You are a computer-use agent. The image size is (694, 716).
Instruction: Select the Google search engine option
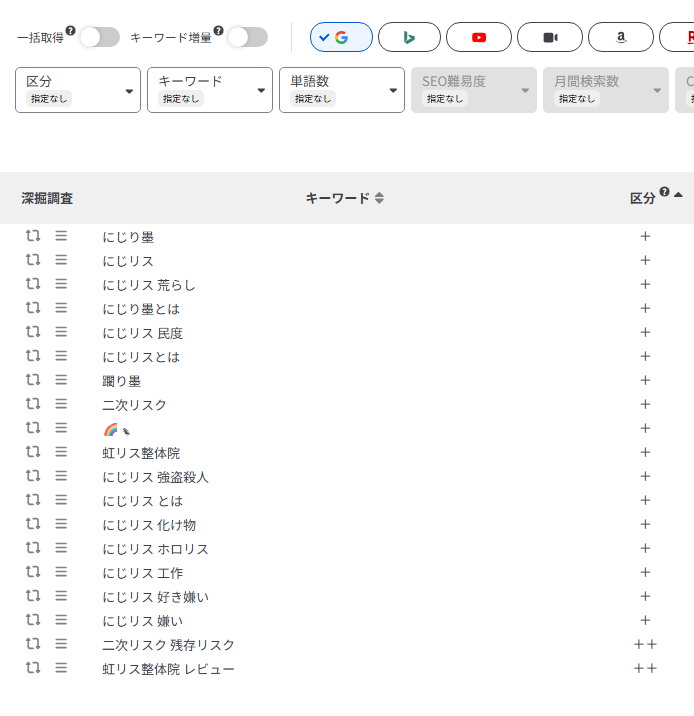(341, 37)
